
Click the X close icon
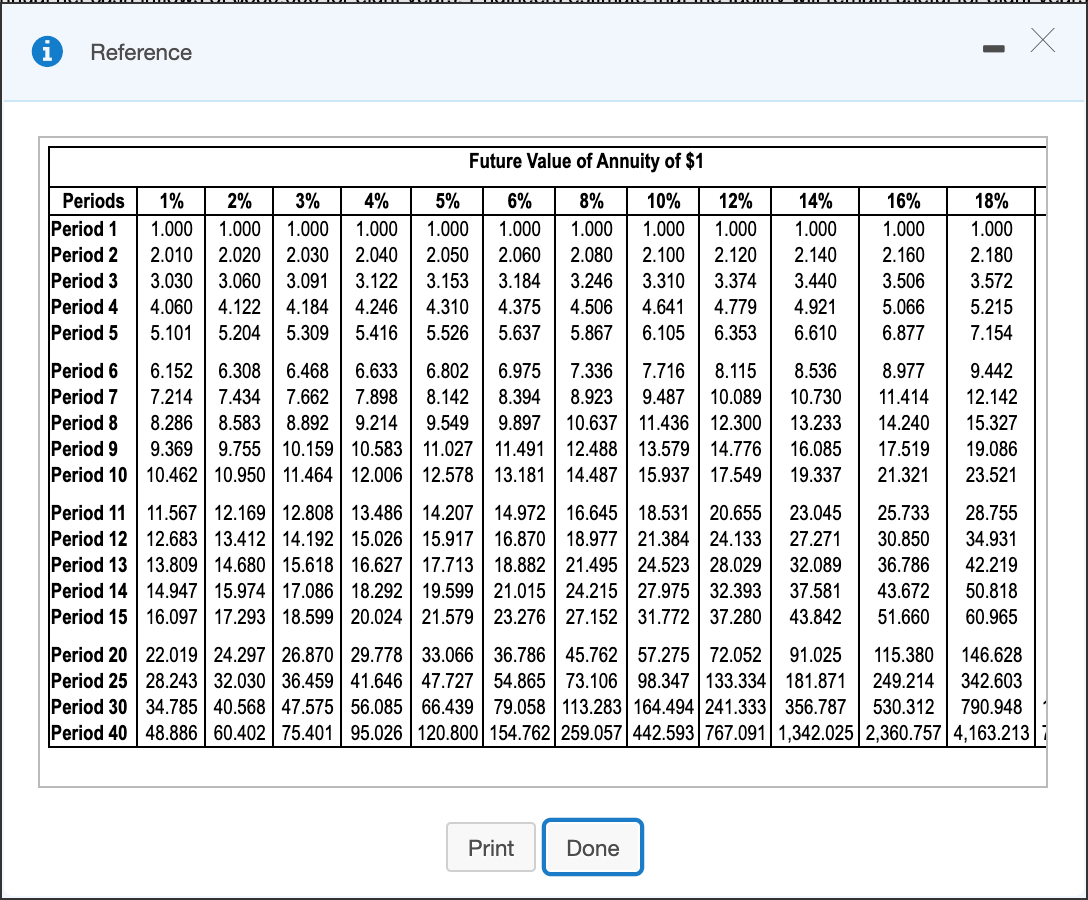click(x=1042, y=41)
